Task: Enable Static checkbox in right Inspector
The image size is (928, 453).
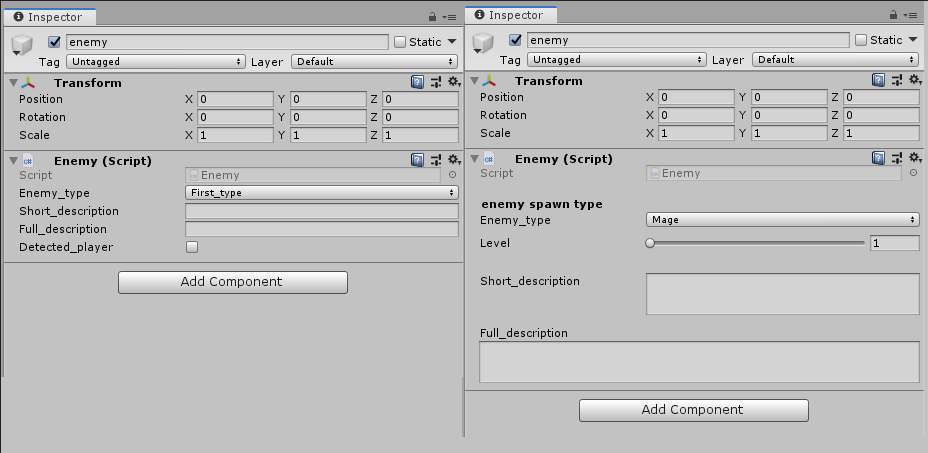Action: pyautogui.click(x=861, y=40)
